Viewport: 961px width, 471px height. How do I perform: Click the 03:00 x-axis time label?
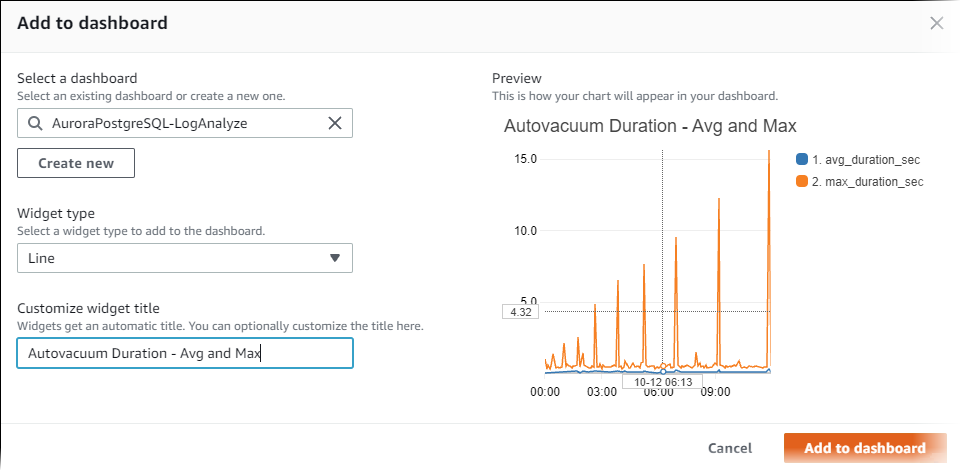point(602,393)
